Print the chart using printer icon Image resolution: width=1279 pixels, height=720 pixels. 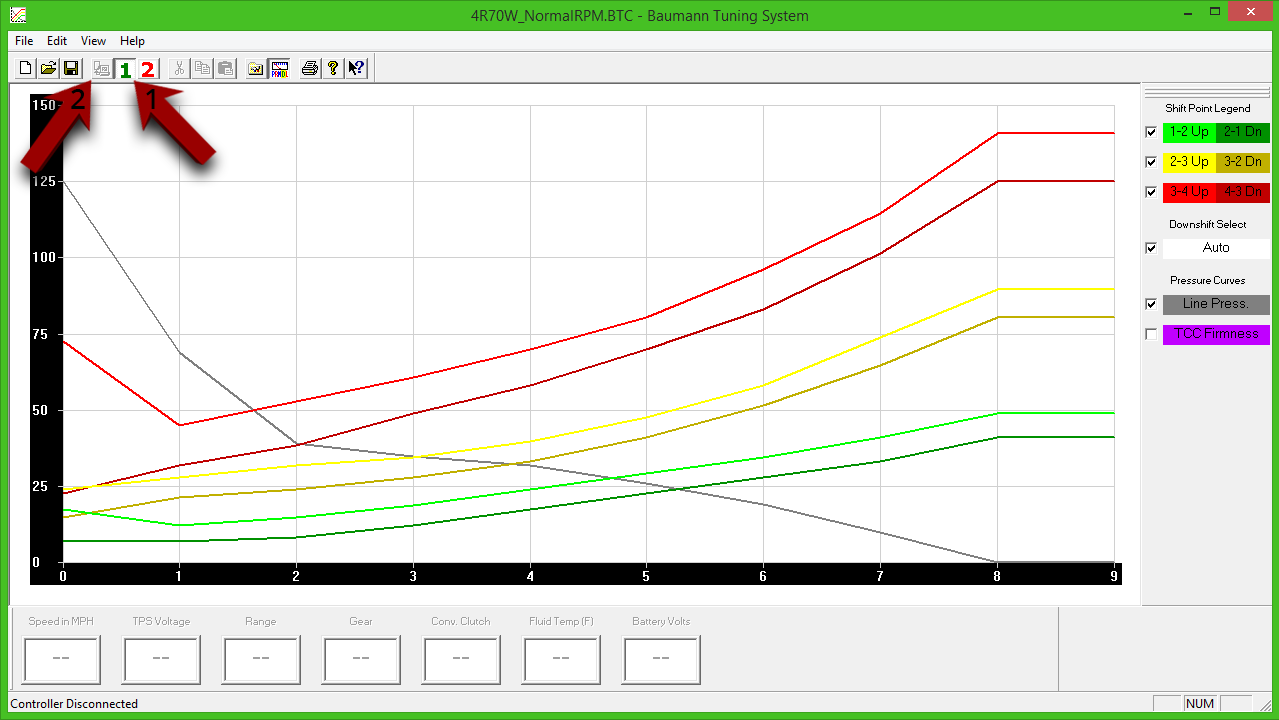310,68
